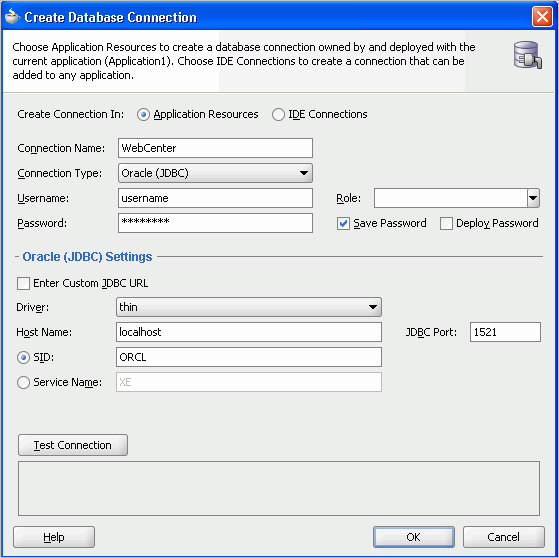Toggle the Save Password checkbox

coord(343,224)
